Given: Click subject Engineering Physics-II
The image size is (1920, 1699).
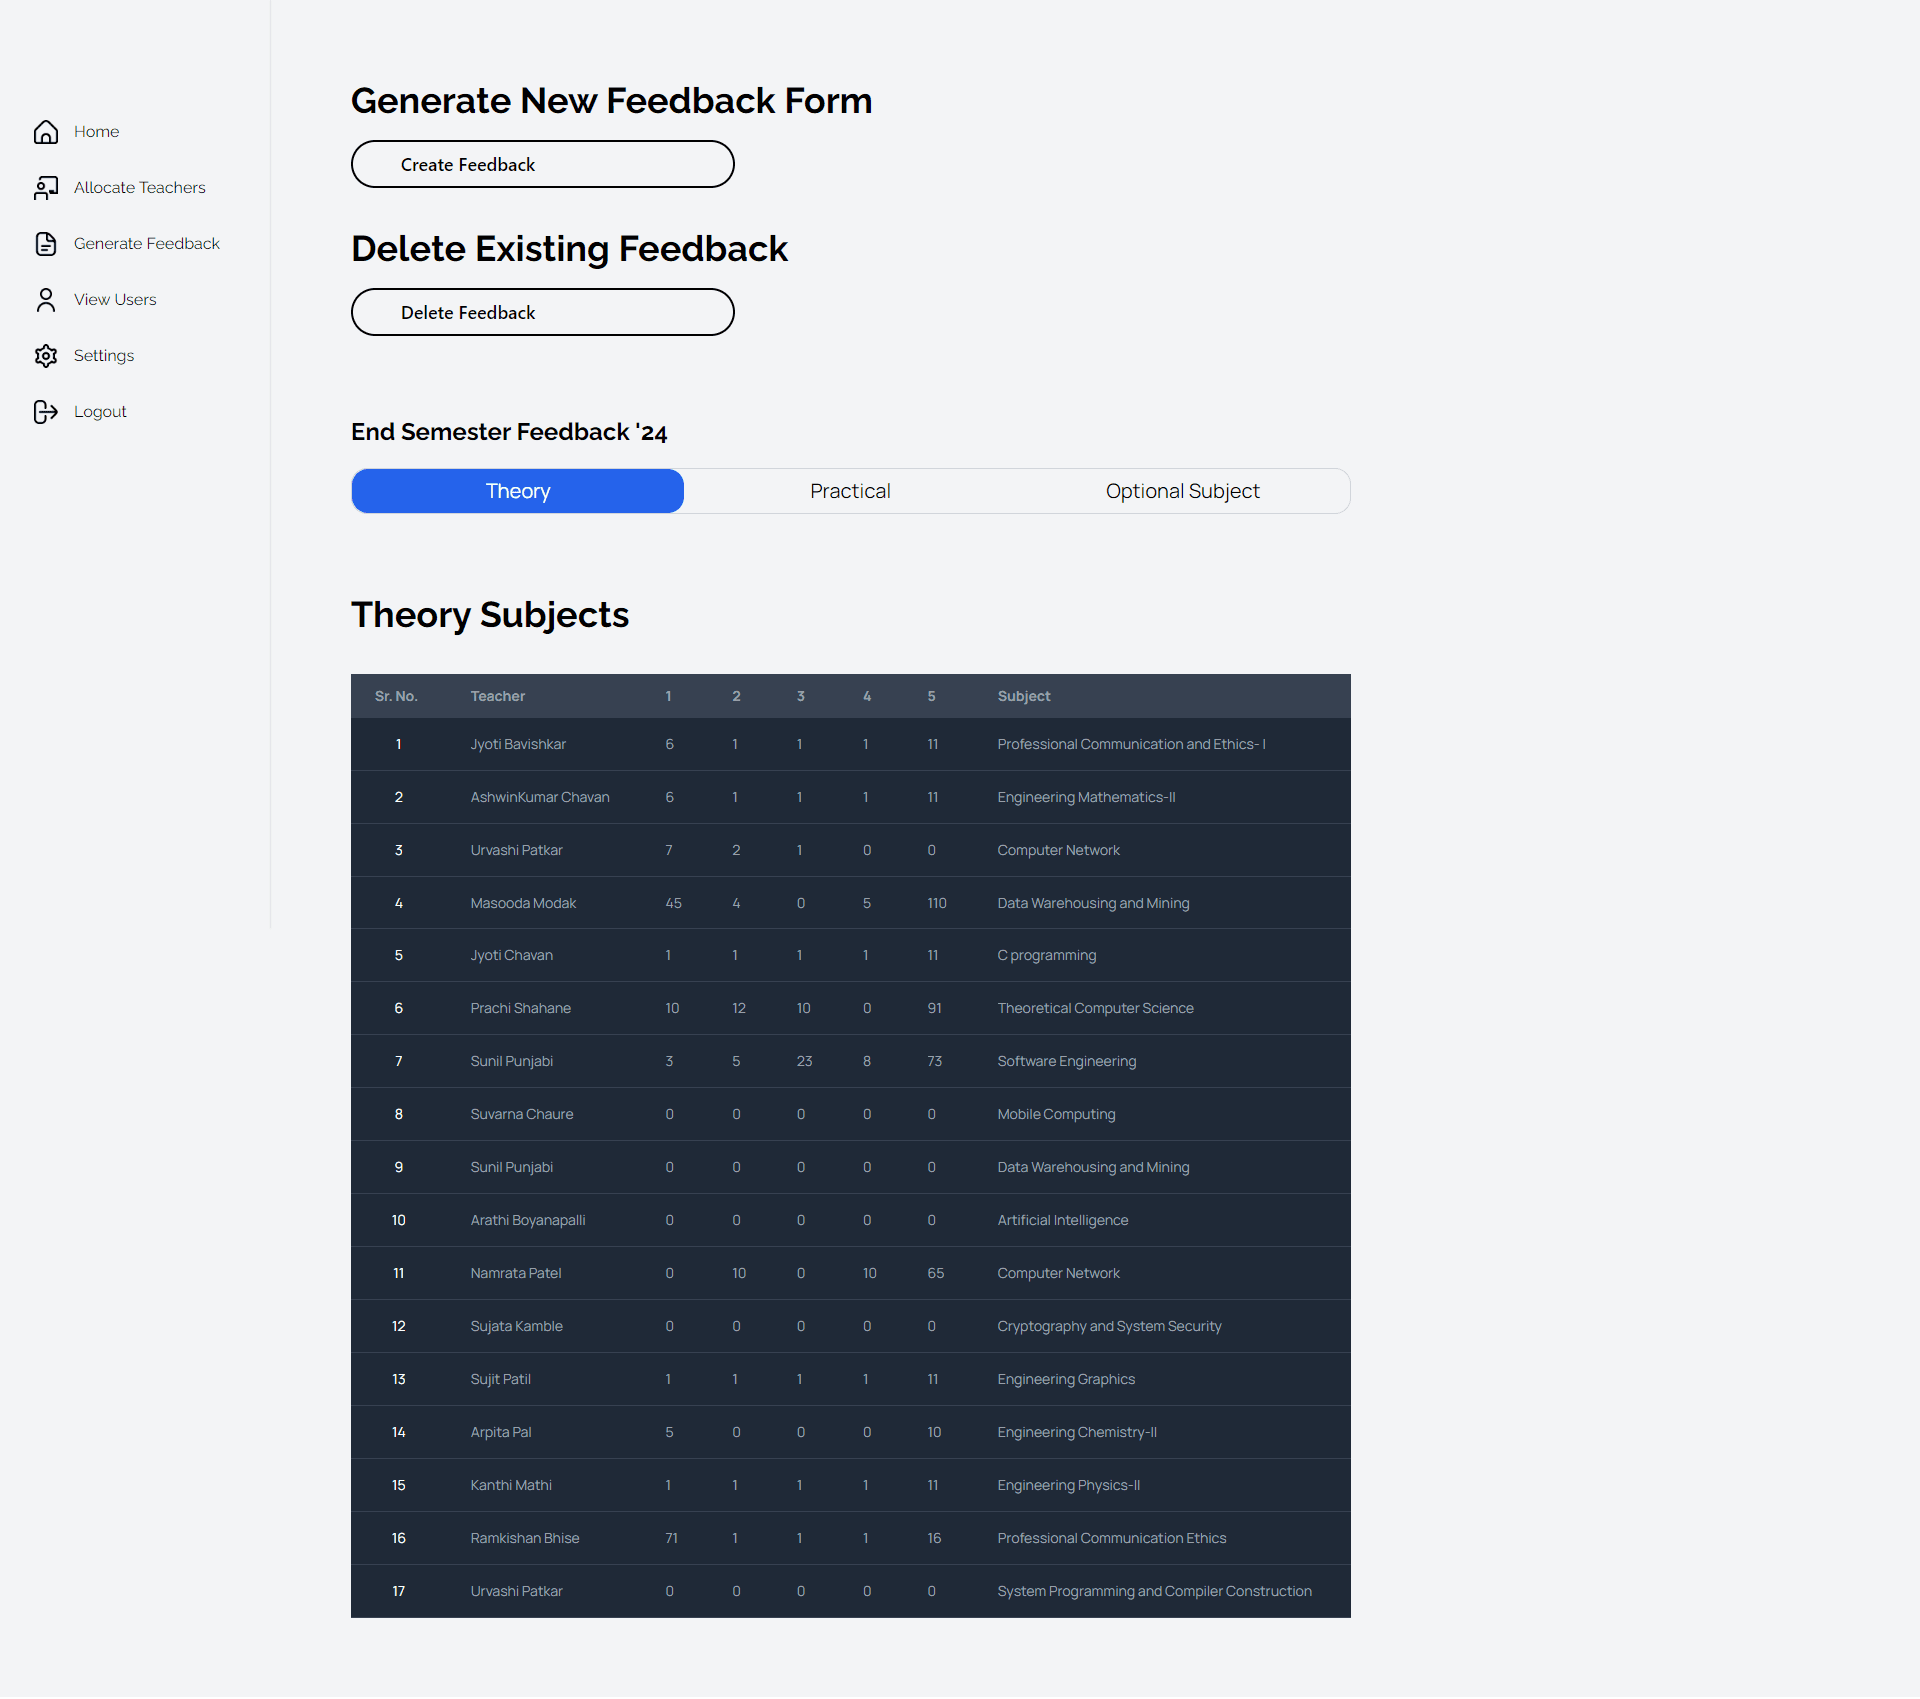Looking at the screenshot, I should click(1068, 1485).
